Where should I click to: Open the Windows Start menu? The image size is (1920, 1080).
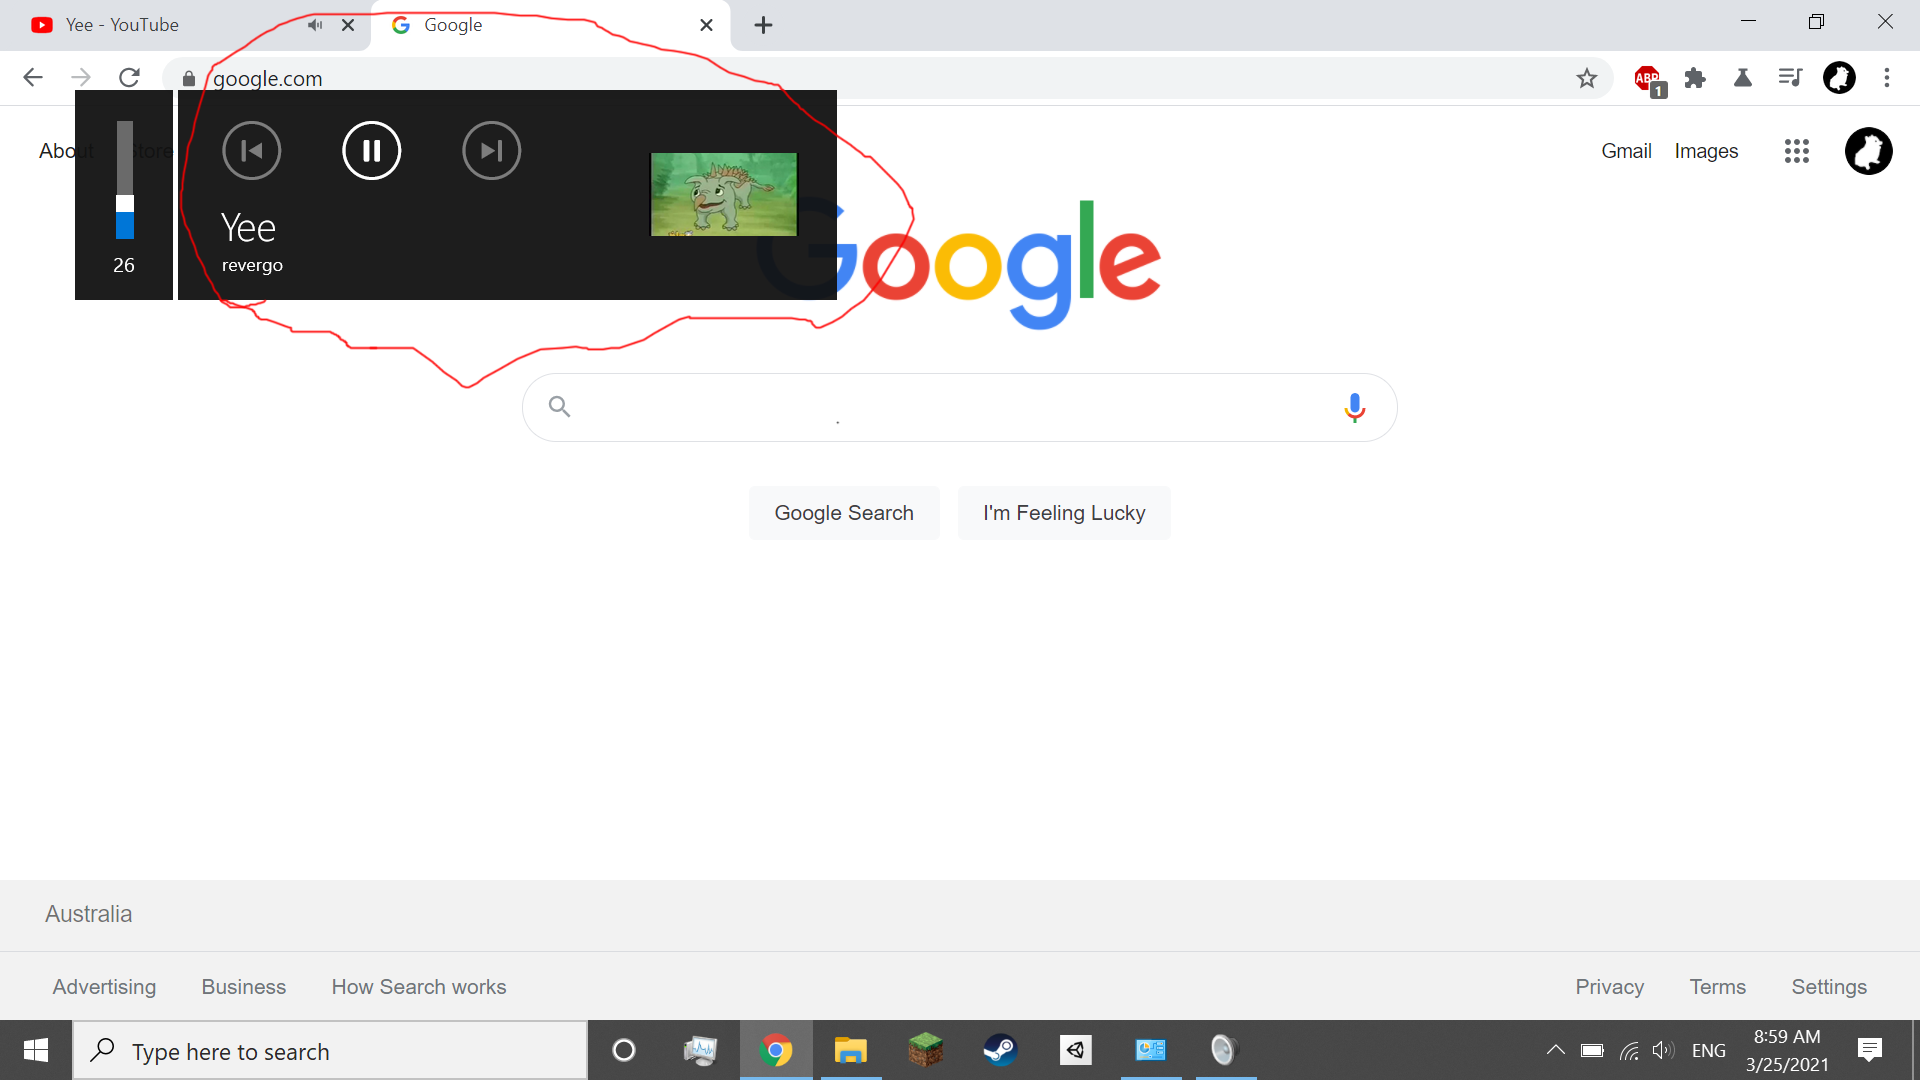[x=36, y=1050]
